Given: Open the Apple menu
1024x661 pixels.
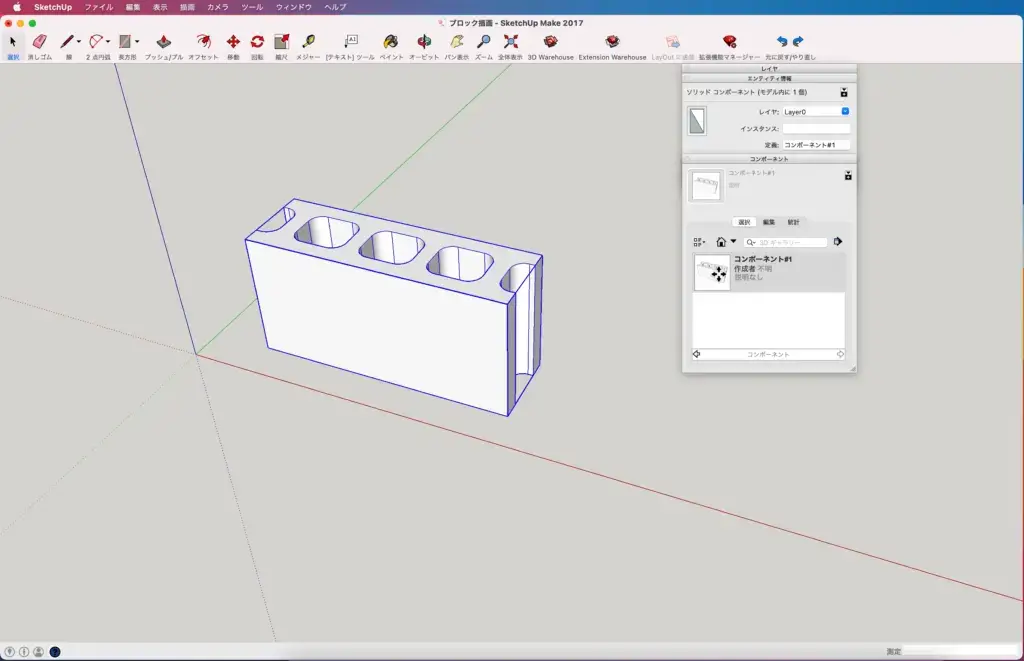Looking at the screenshot, I should (x=16, y=7).
